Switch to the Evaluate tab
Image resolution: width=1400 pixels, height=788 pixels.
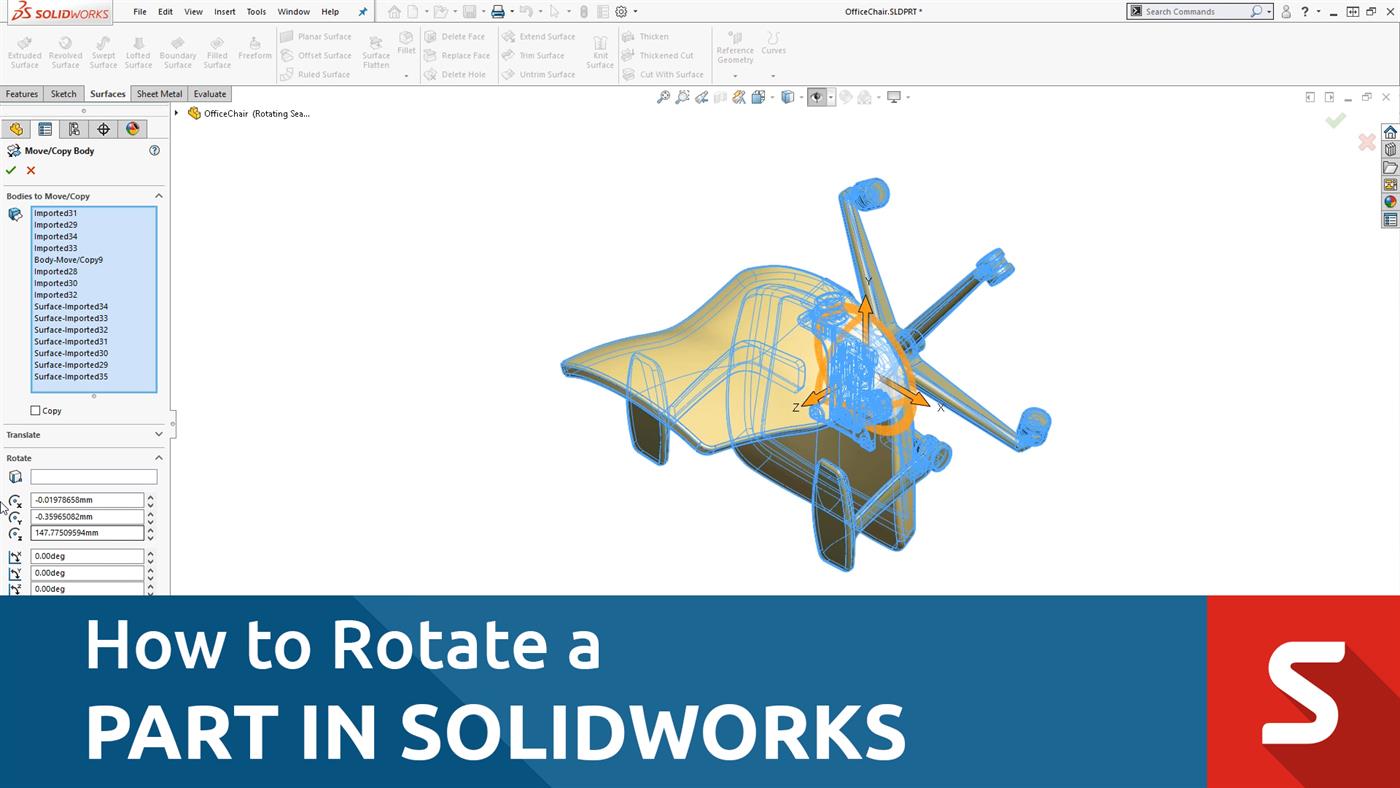[210, 94]
